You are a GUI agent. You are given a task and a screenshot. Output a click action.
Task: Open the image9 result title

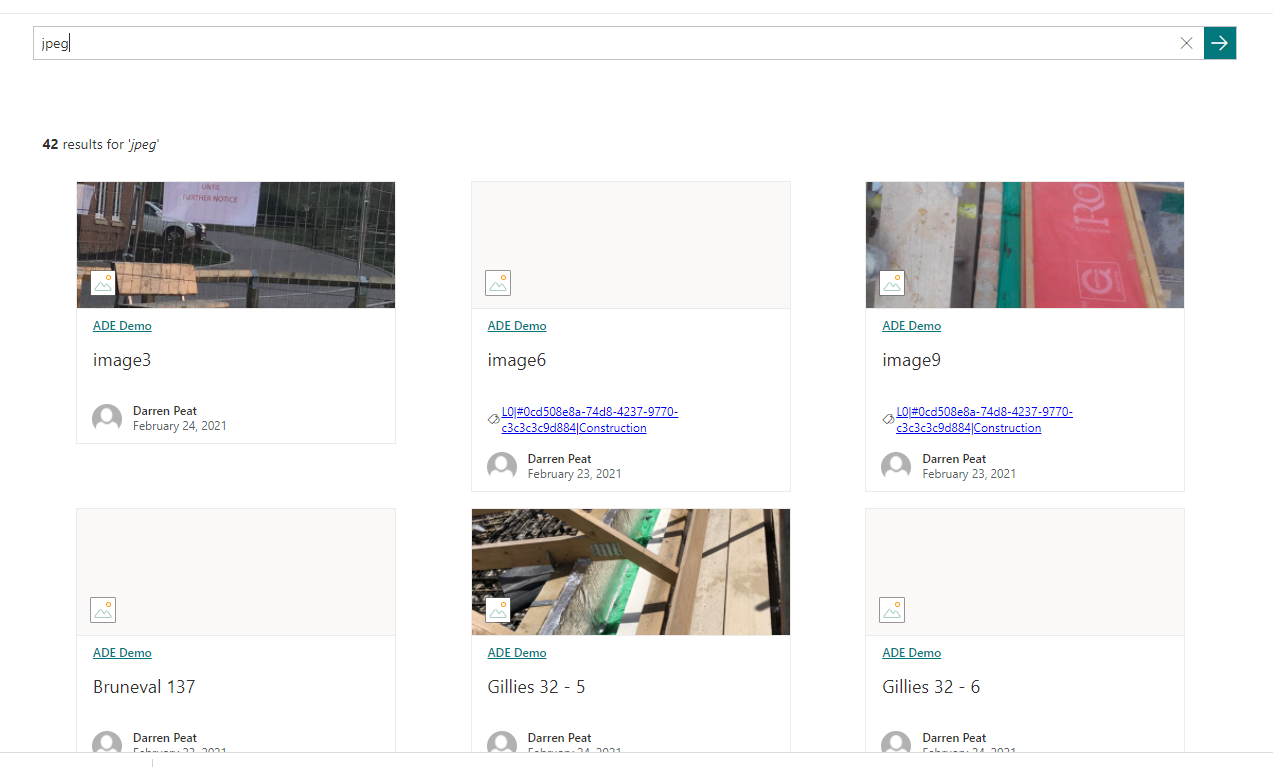point(911,360)
